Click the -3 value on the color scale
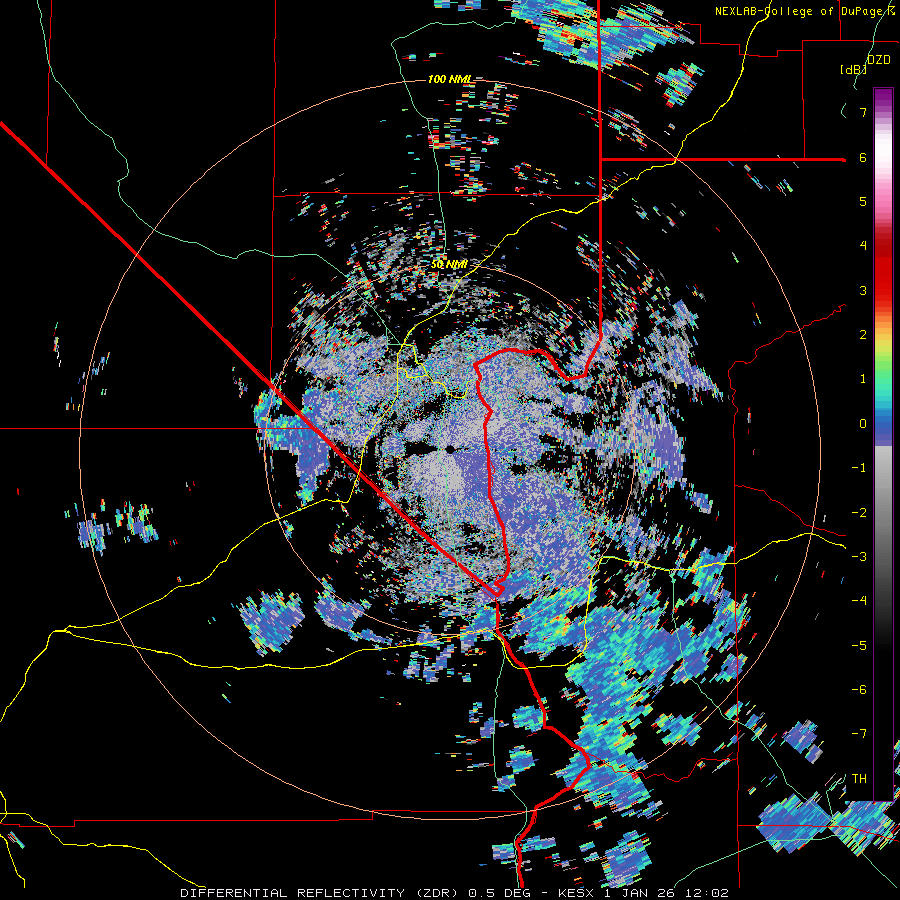The width and height of the screenshot is (900, 900). coord(859,556)
